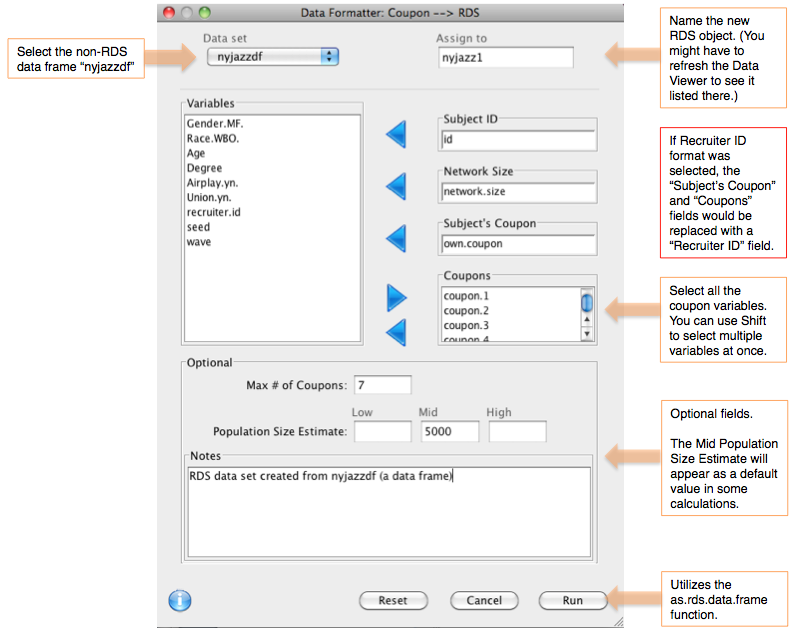Click the right-pointing arrow to add Coupons

(x=397, y=298)
